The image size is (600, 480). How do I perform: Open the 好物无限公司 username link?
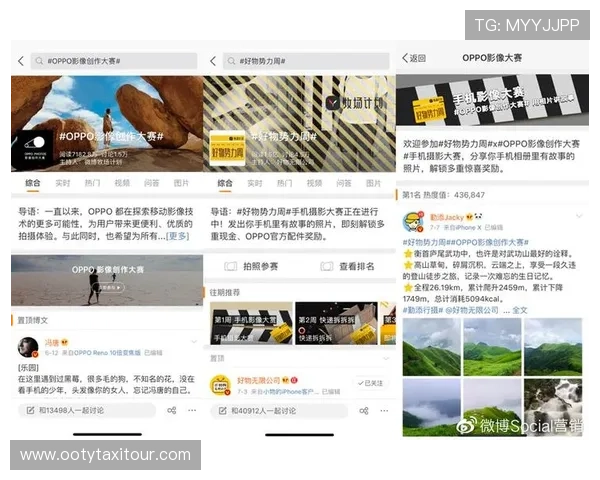tap(259, 380)
